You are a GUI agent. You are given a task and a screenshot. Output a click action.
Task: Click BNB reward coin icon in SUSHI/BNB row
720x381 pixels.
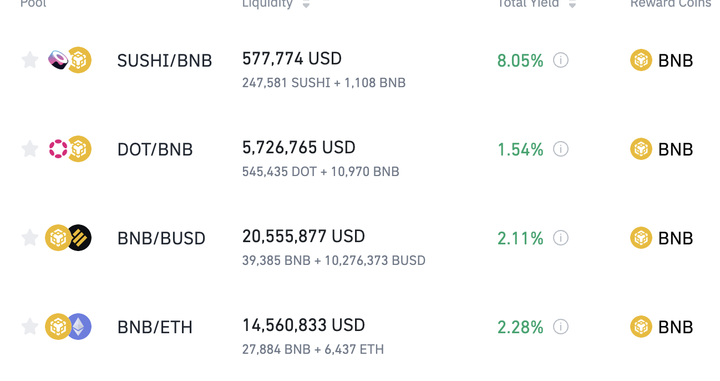click(x=641, y=60)
